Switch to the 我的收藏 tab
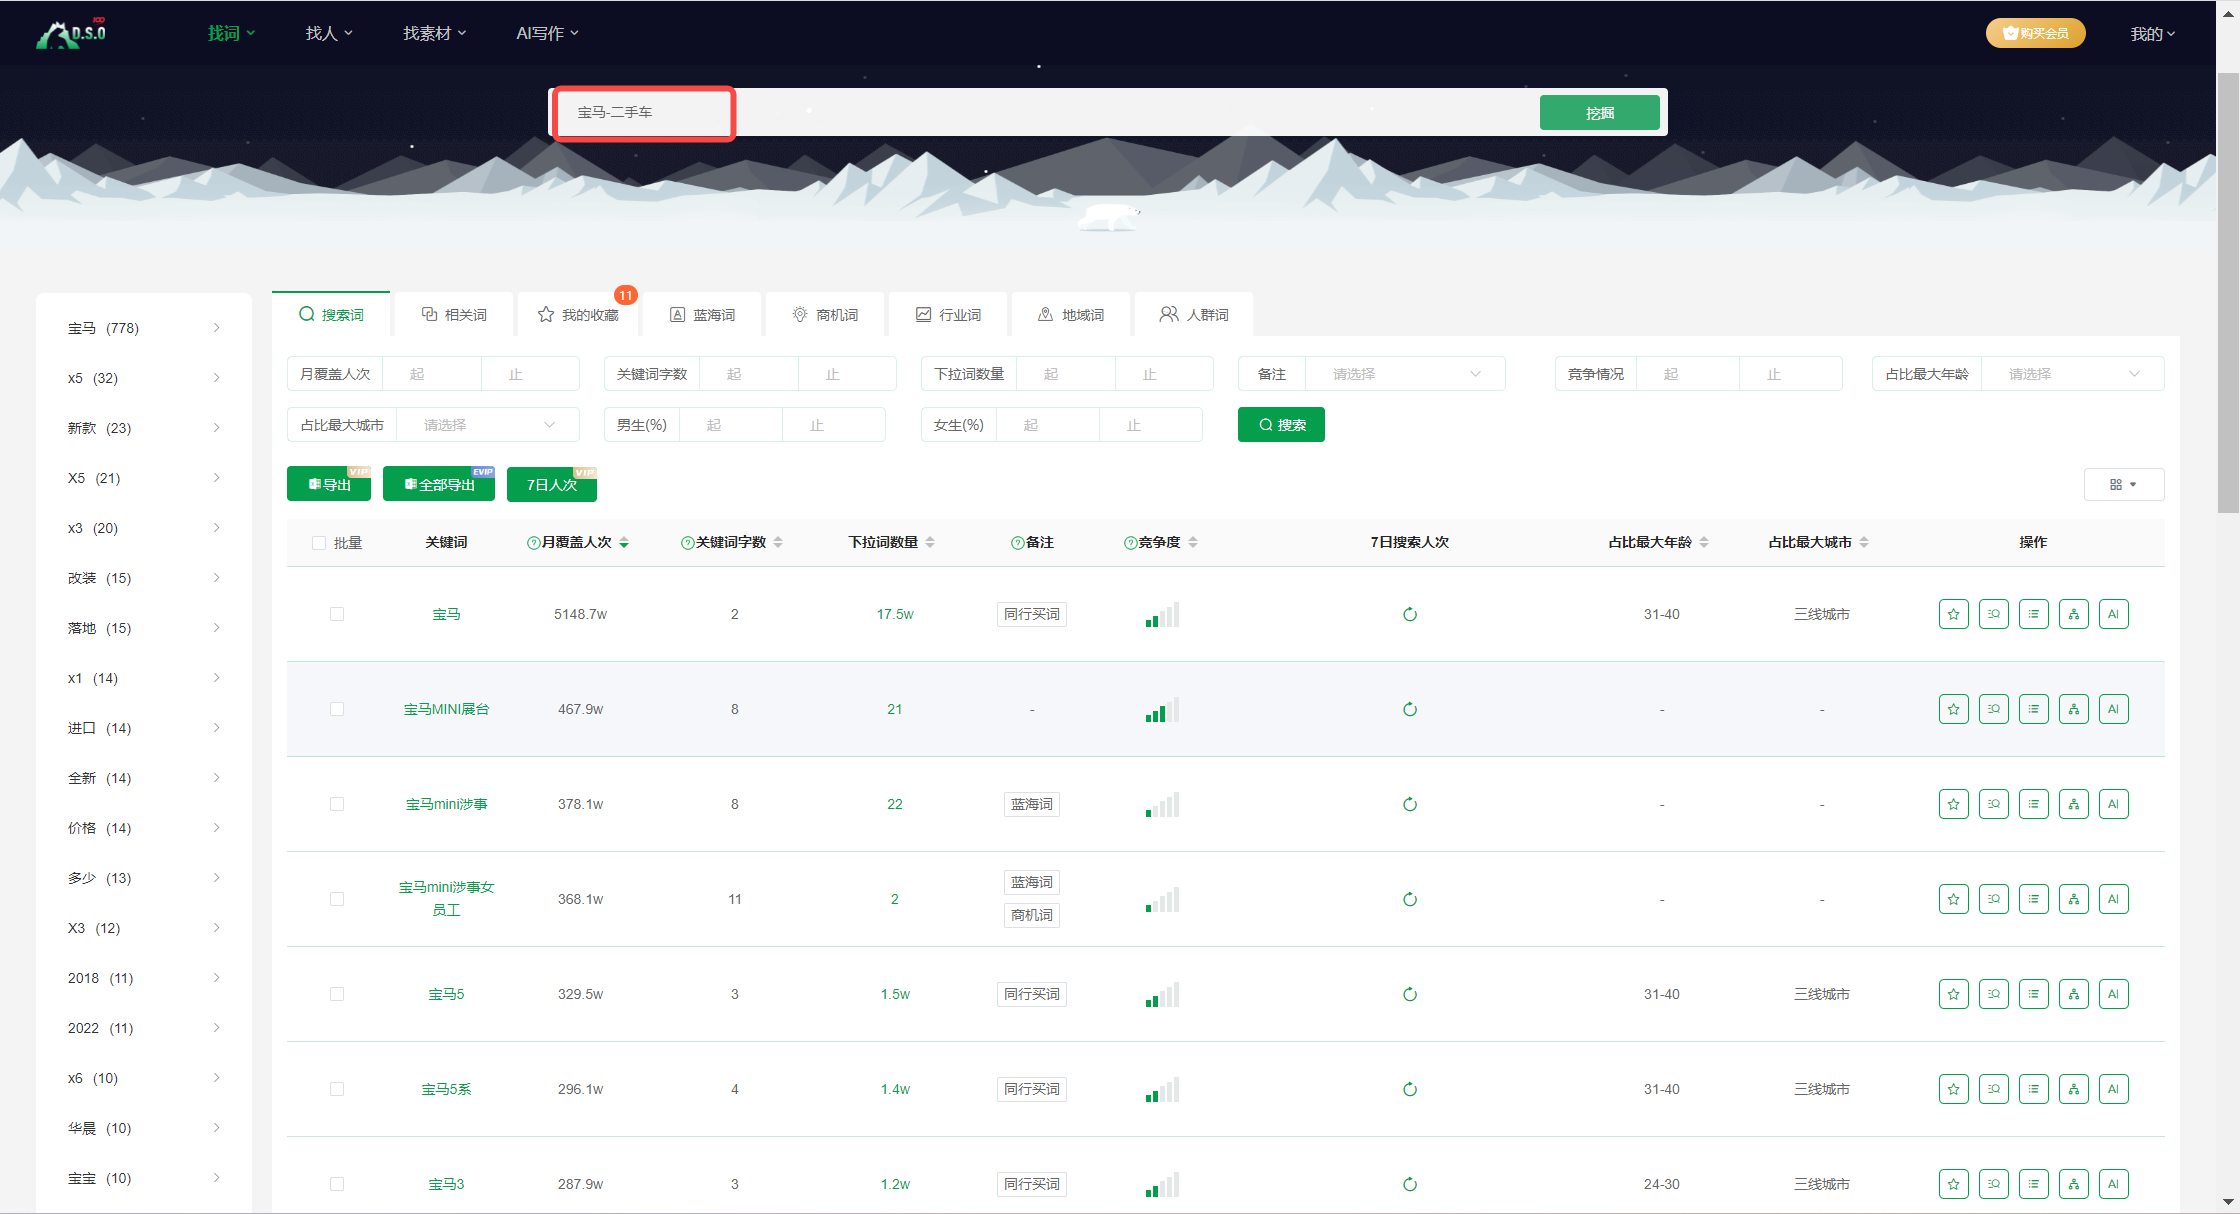Image resolution: width=2240 pixels, height=1214 pixels. tap(578, 315)
